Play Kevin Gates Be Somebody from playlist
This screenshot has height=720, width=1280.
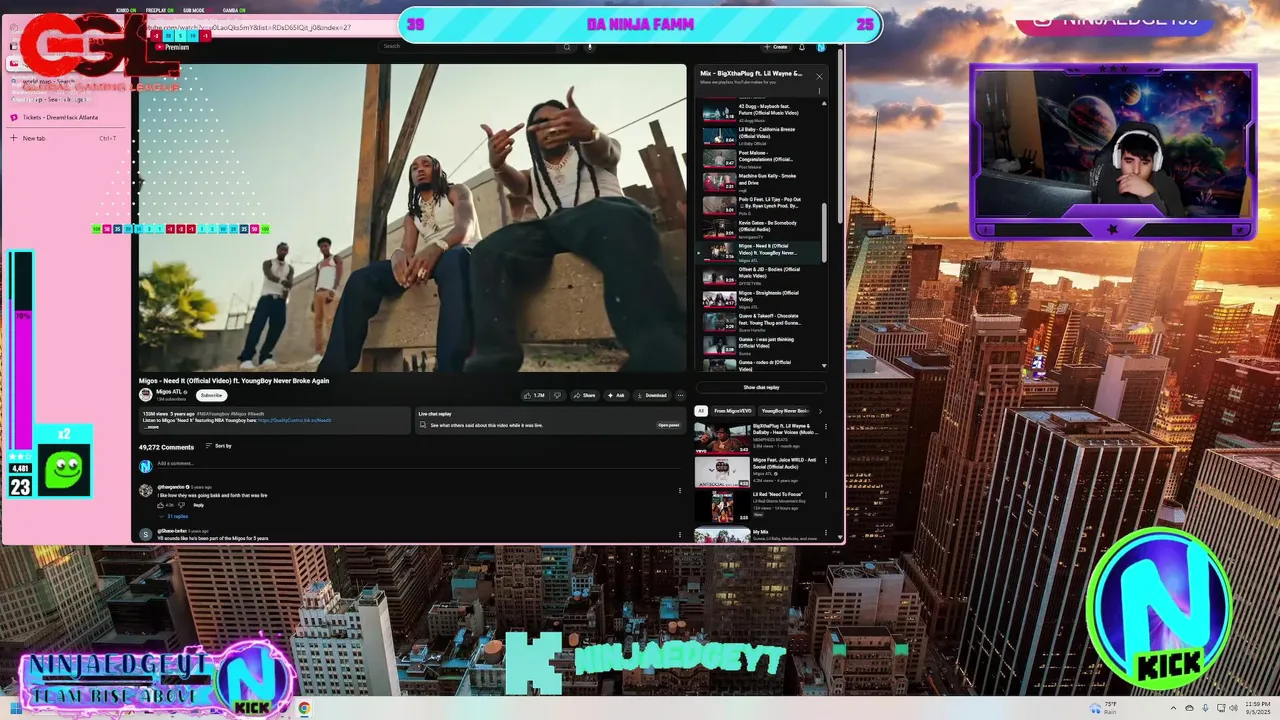click(x=762, y=229)
